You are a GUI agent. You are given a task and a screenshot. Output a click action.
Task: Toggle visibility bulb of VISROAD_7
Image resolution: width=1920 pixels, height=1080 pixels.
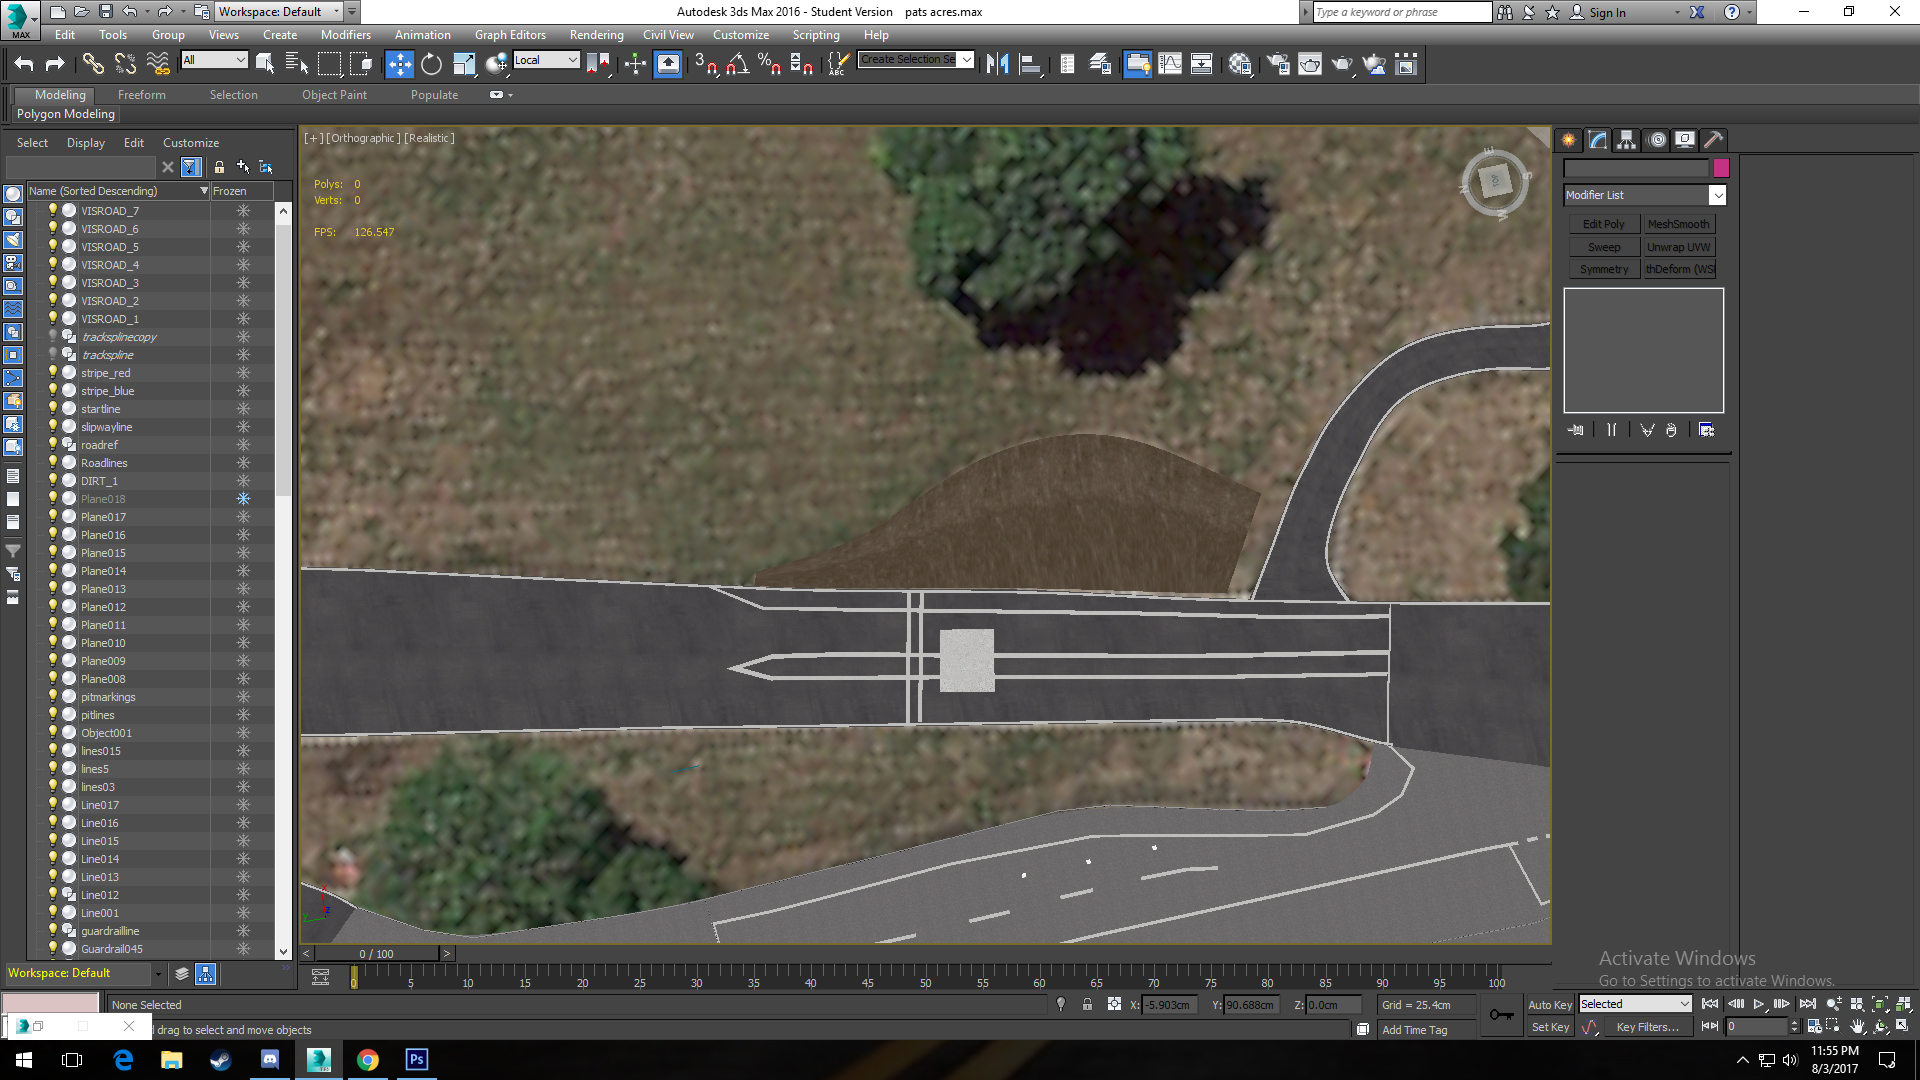pos(53,211)
